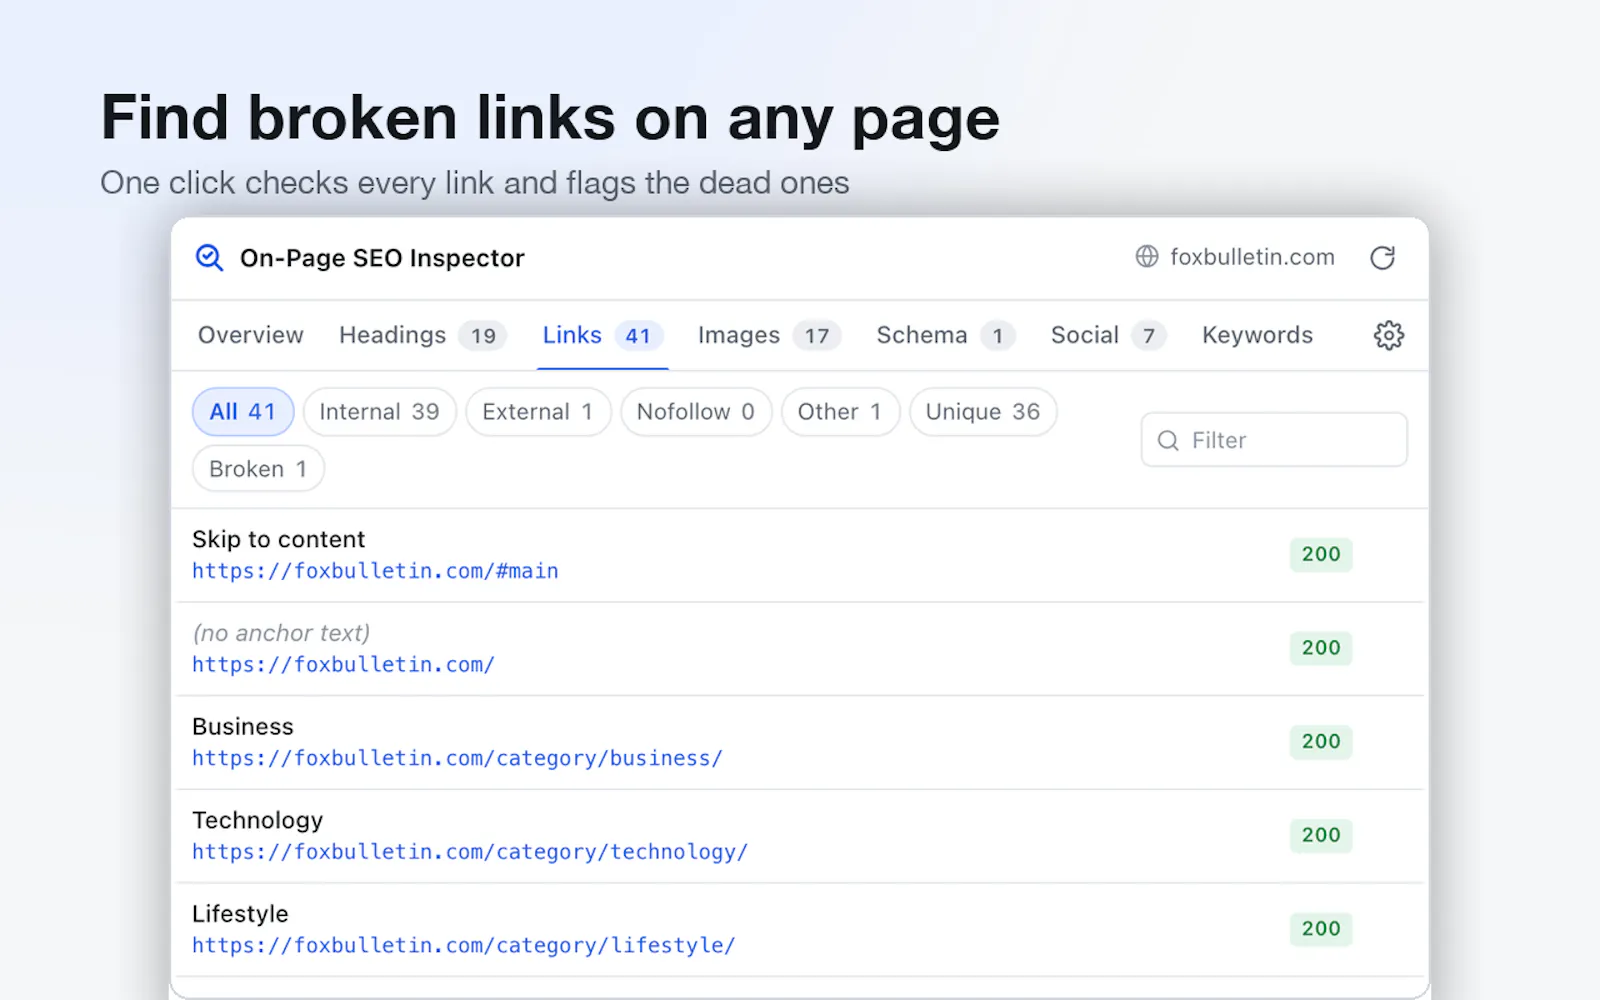Click the 200 status badge for Skip to content
The width and height of the screenshot is (1600, 1000).
1321,554
